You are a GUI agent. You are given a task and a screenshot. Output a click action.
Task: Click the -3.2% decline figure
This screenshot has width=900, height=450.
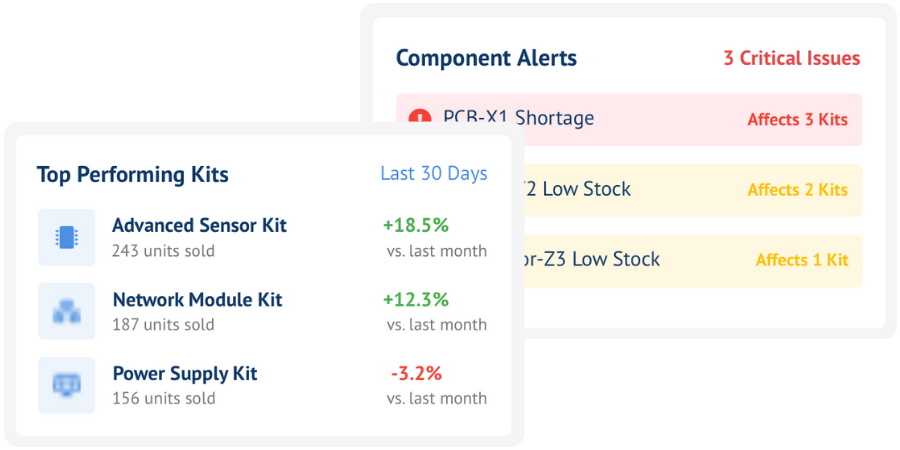(416, 374)
